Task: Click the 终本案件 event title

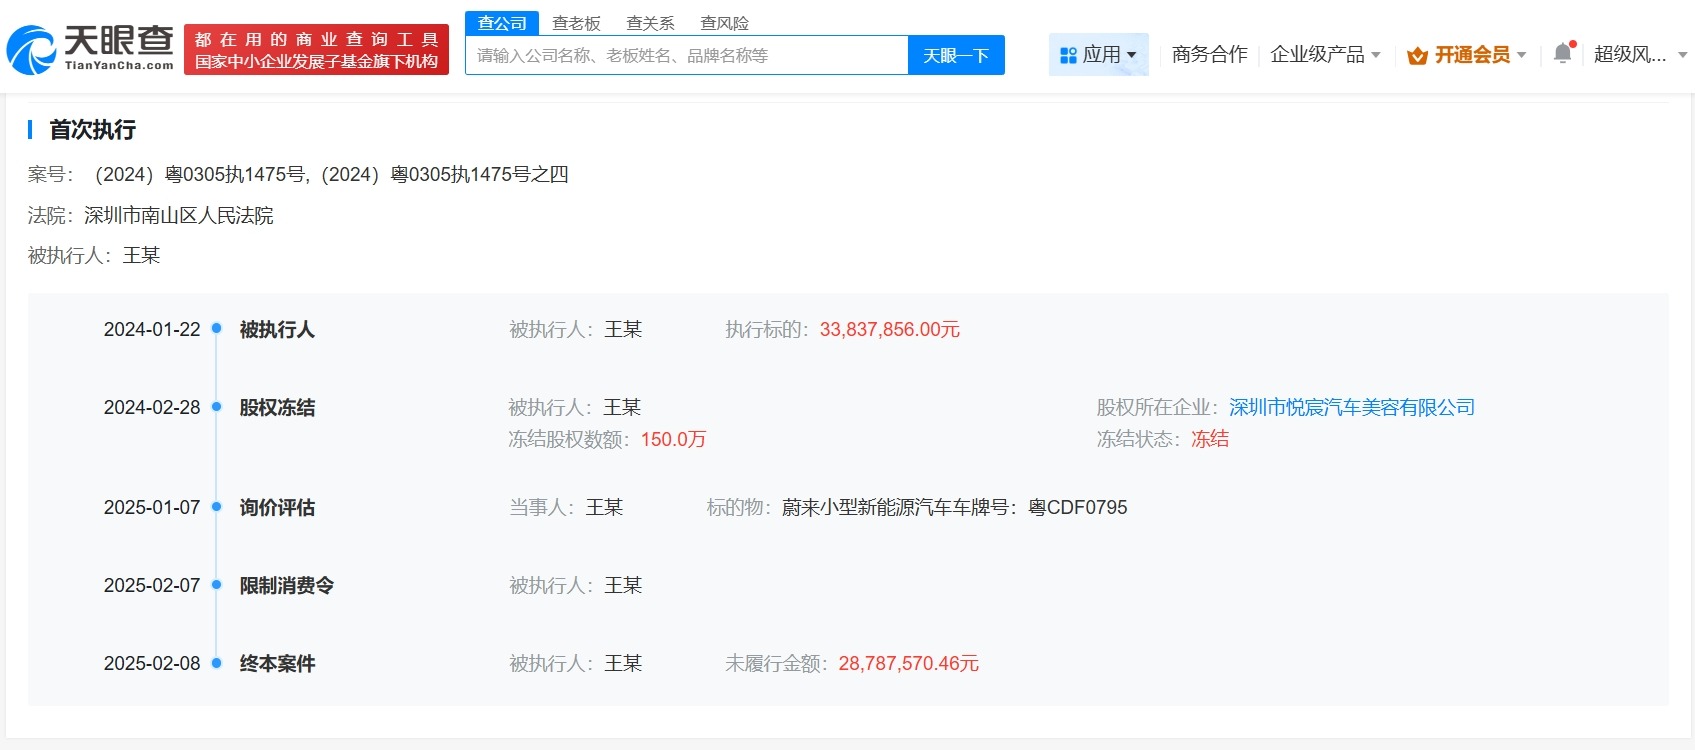Action: (x=277, y=663)
